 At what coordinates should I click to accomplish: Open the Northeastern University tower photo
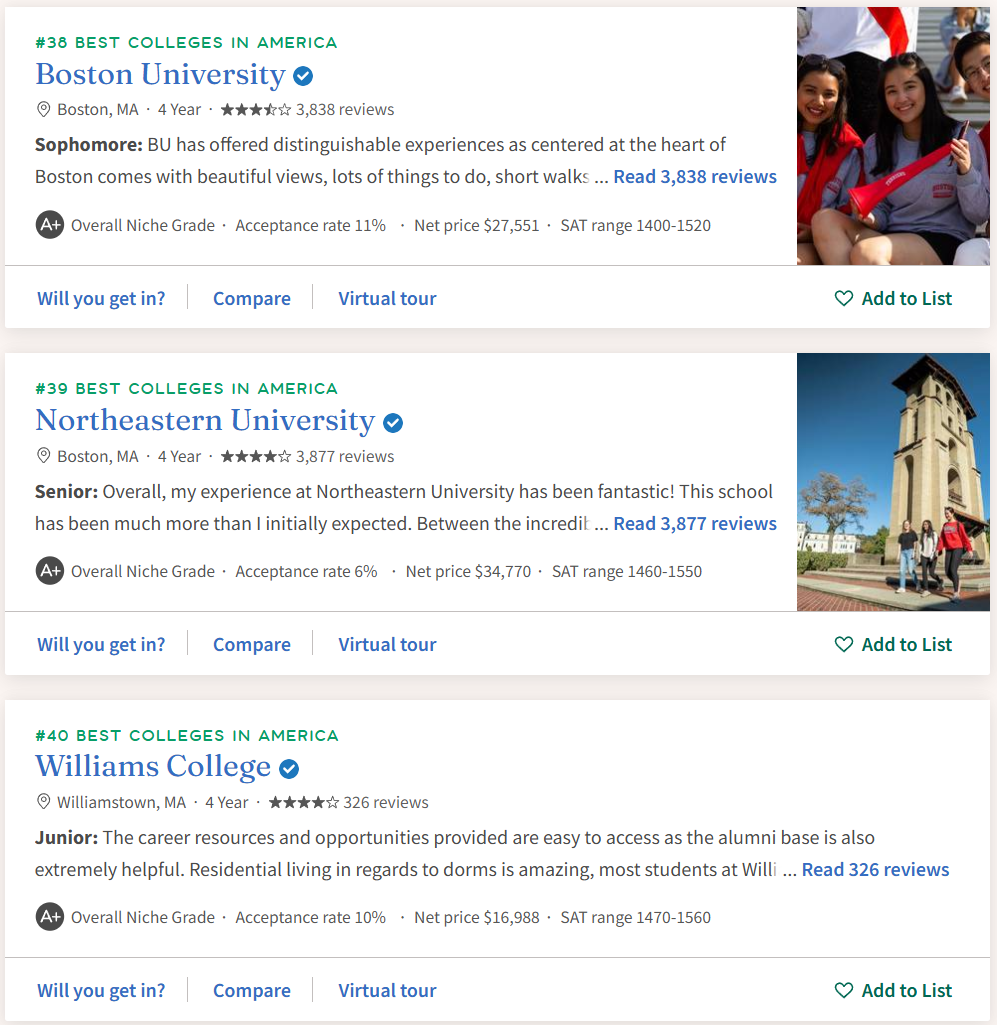click(x=893, y=482)
